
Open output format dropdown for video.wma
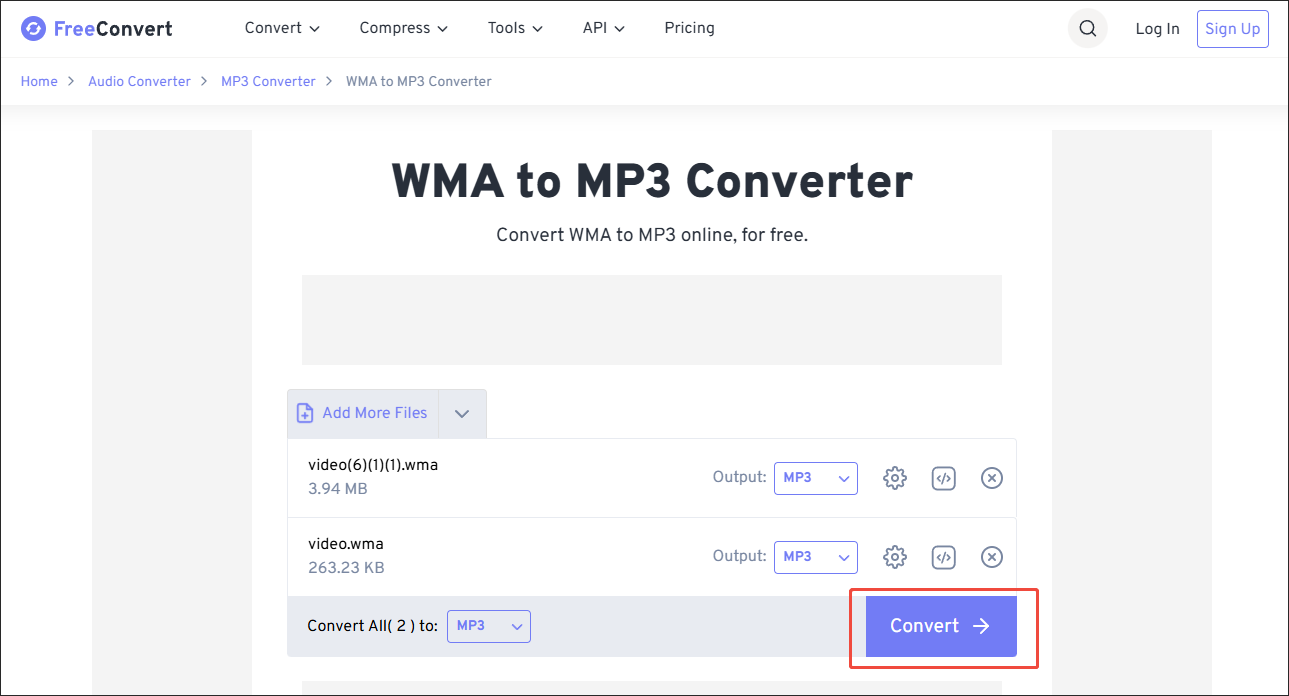click(x=816, y=557)
